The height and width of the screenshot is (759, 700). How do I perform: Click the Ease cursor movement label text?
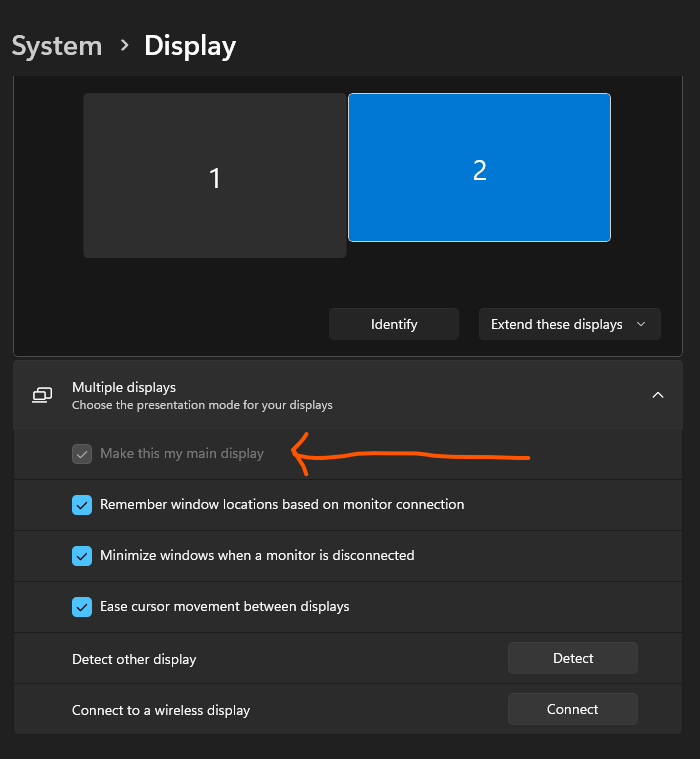[x=225, y=607]
